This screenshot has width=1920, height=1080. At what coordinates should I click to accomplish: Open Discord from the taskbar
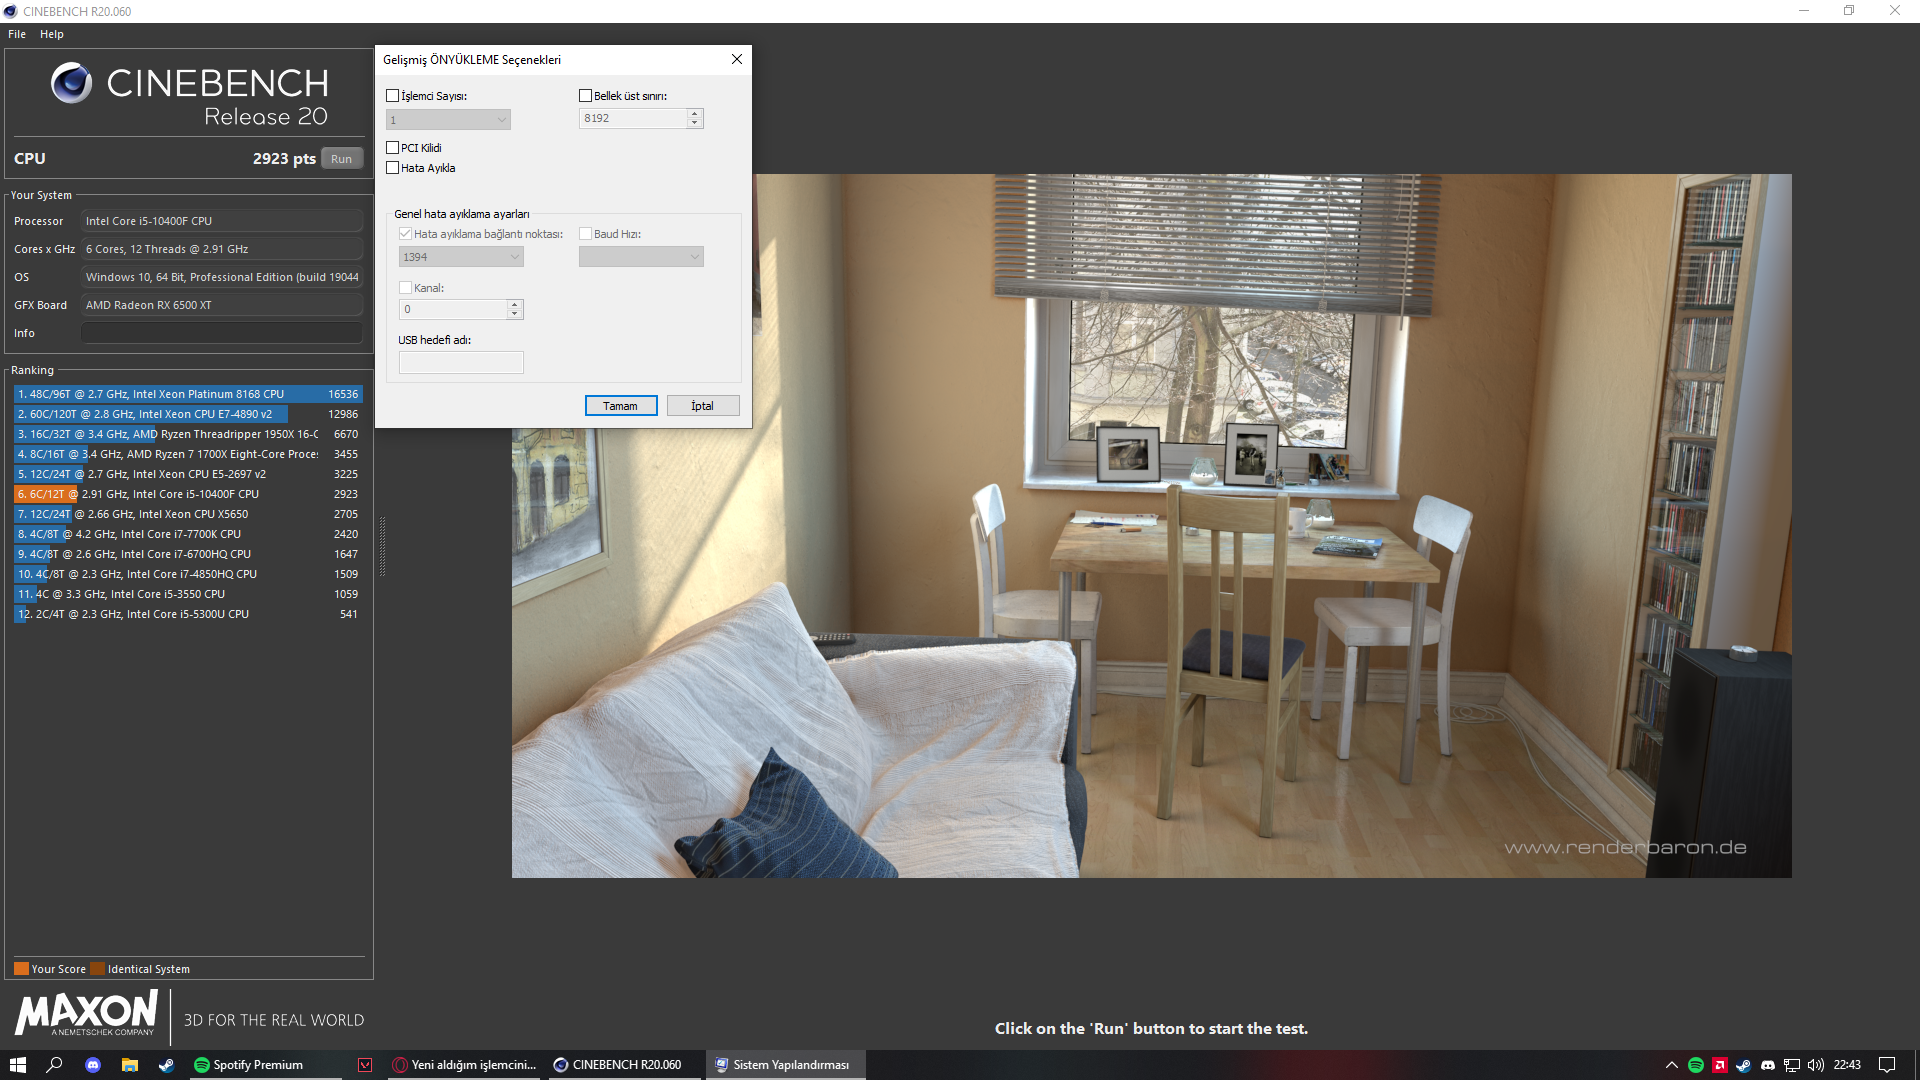tap(93, 1065)
